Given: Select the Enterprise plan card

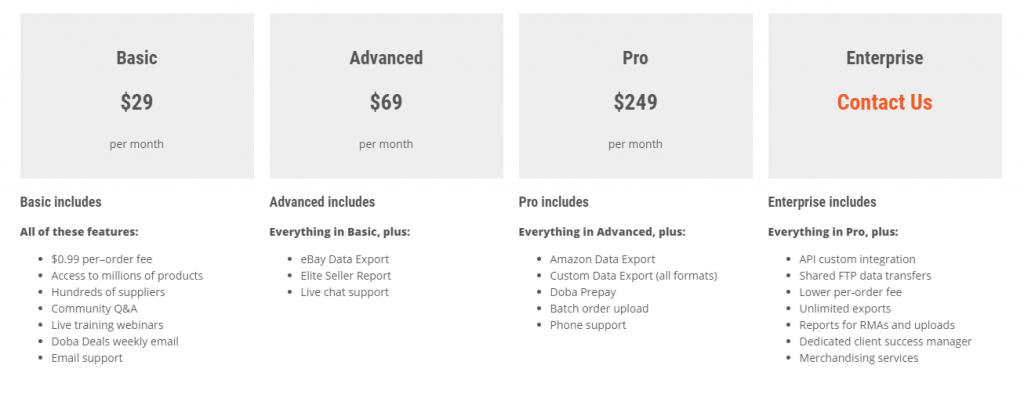Looking at the screenshot, I should (885, 96).
